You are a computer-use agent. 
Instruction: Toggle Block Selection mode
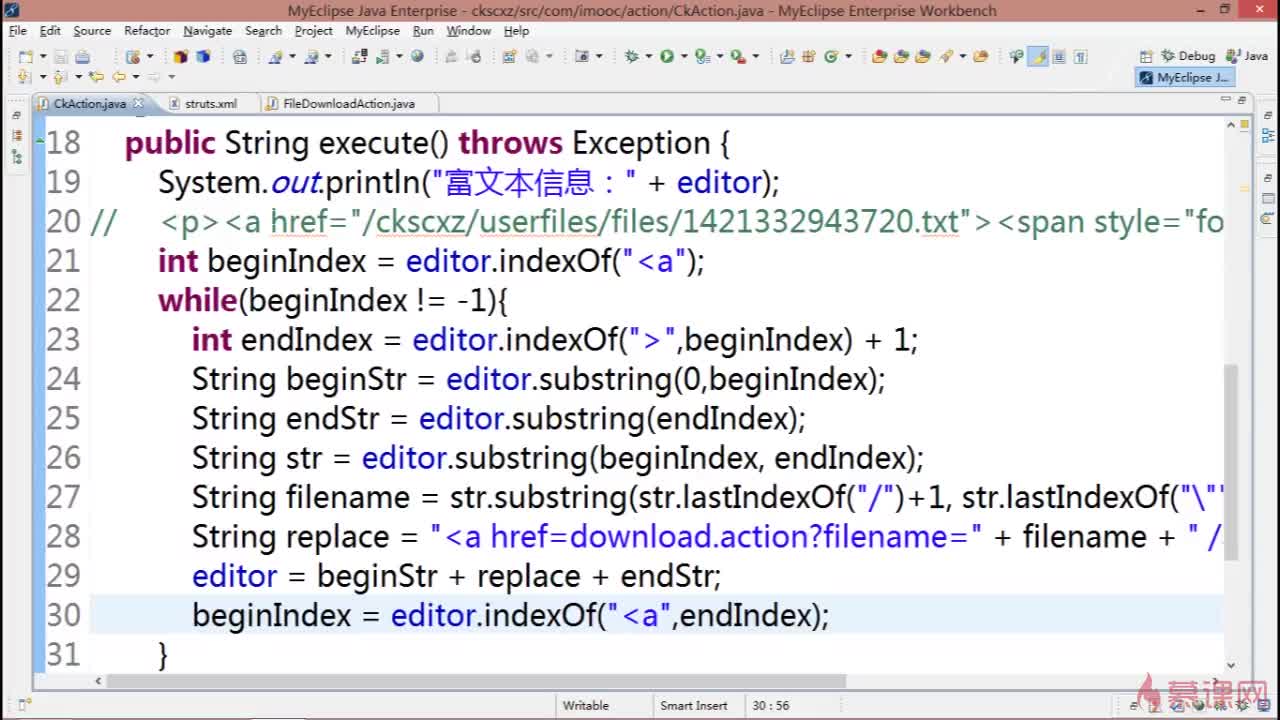point(1059,56)
